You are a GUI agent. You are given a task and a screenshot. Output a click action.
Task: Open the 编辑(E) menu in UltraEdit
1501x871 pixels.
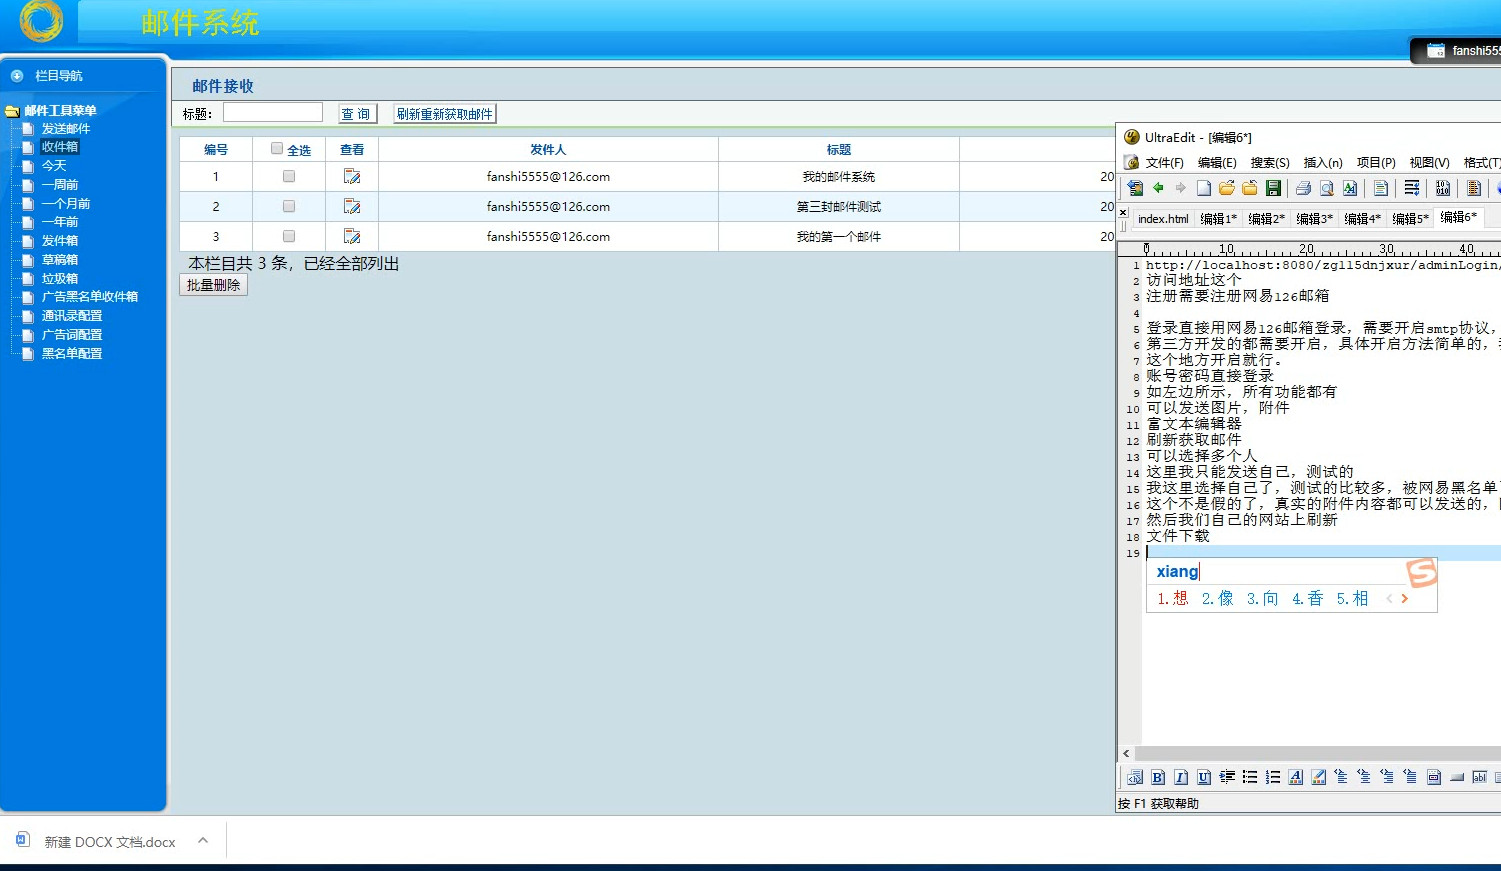click(1217, 162)
